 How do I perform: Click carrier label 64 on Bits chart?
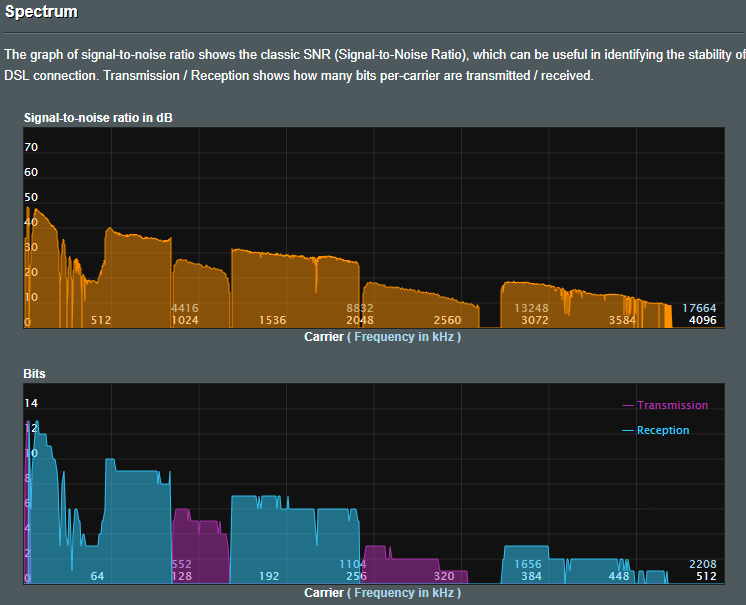coord(97,576)
